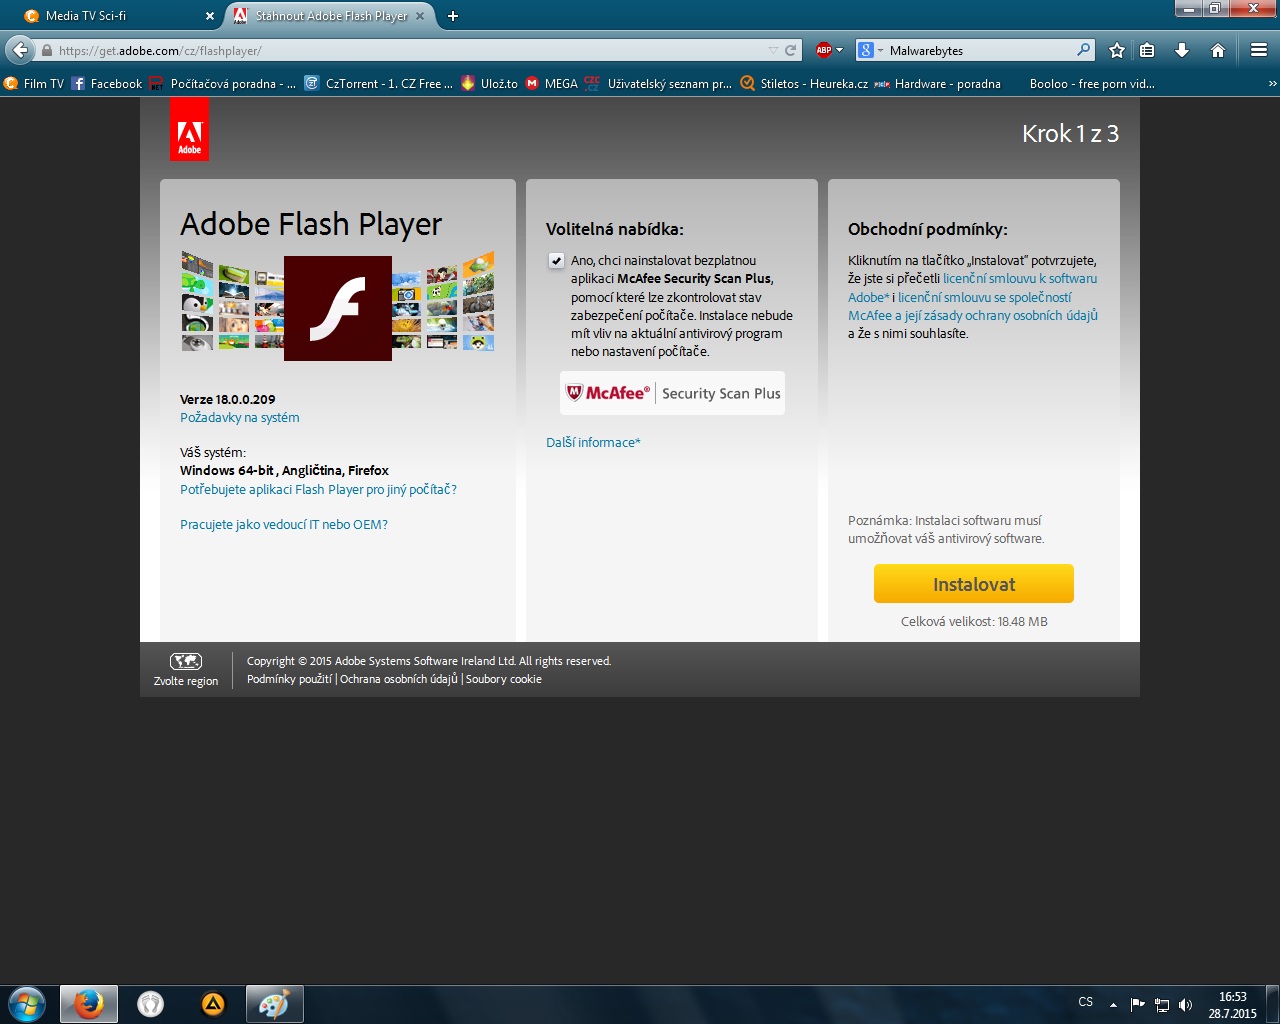Open the Adblock Plus toolbar icon

(824, 50)
